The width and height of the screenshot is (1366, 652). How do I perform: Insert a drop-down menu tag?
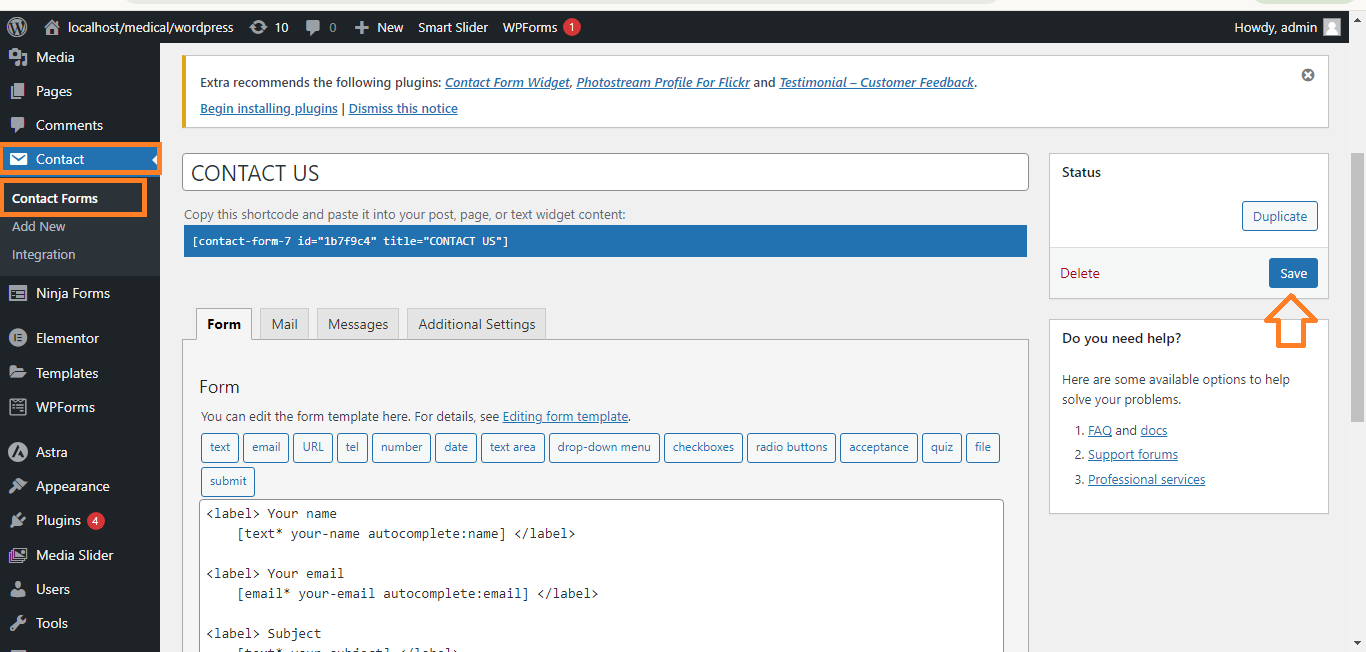pos(604,447)
